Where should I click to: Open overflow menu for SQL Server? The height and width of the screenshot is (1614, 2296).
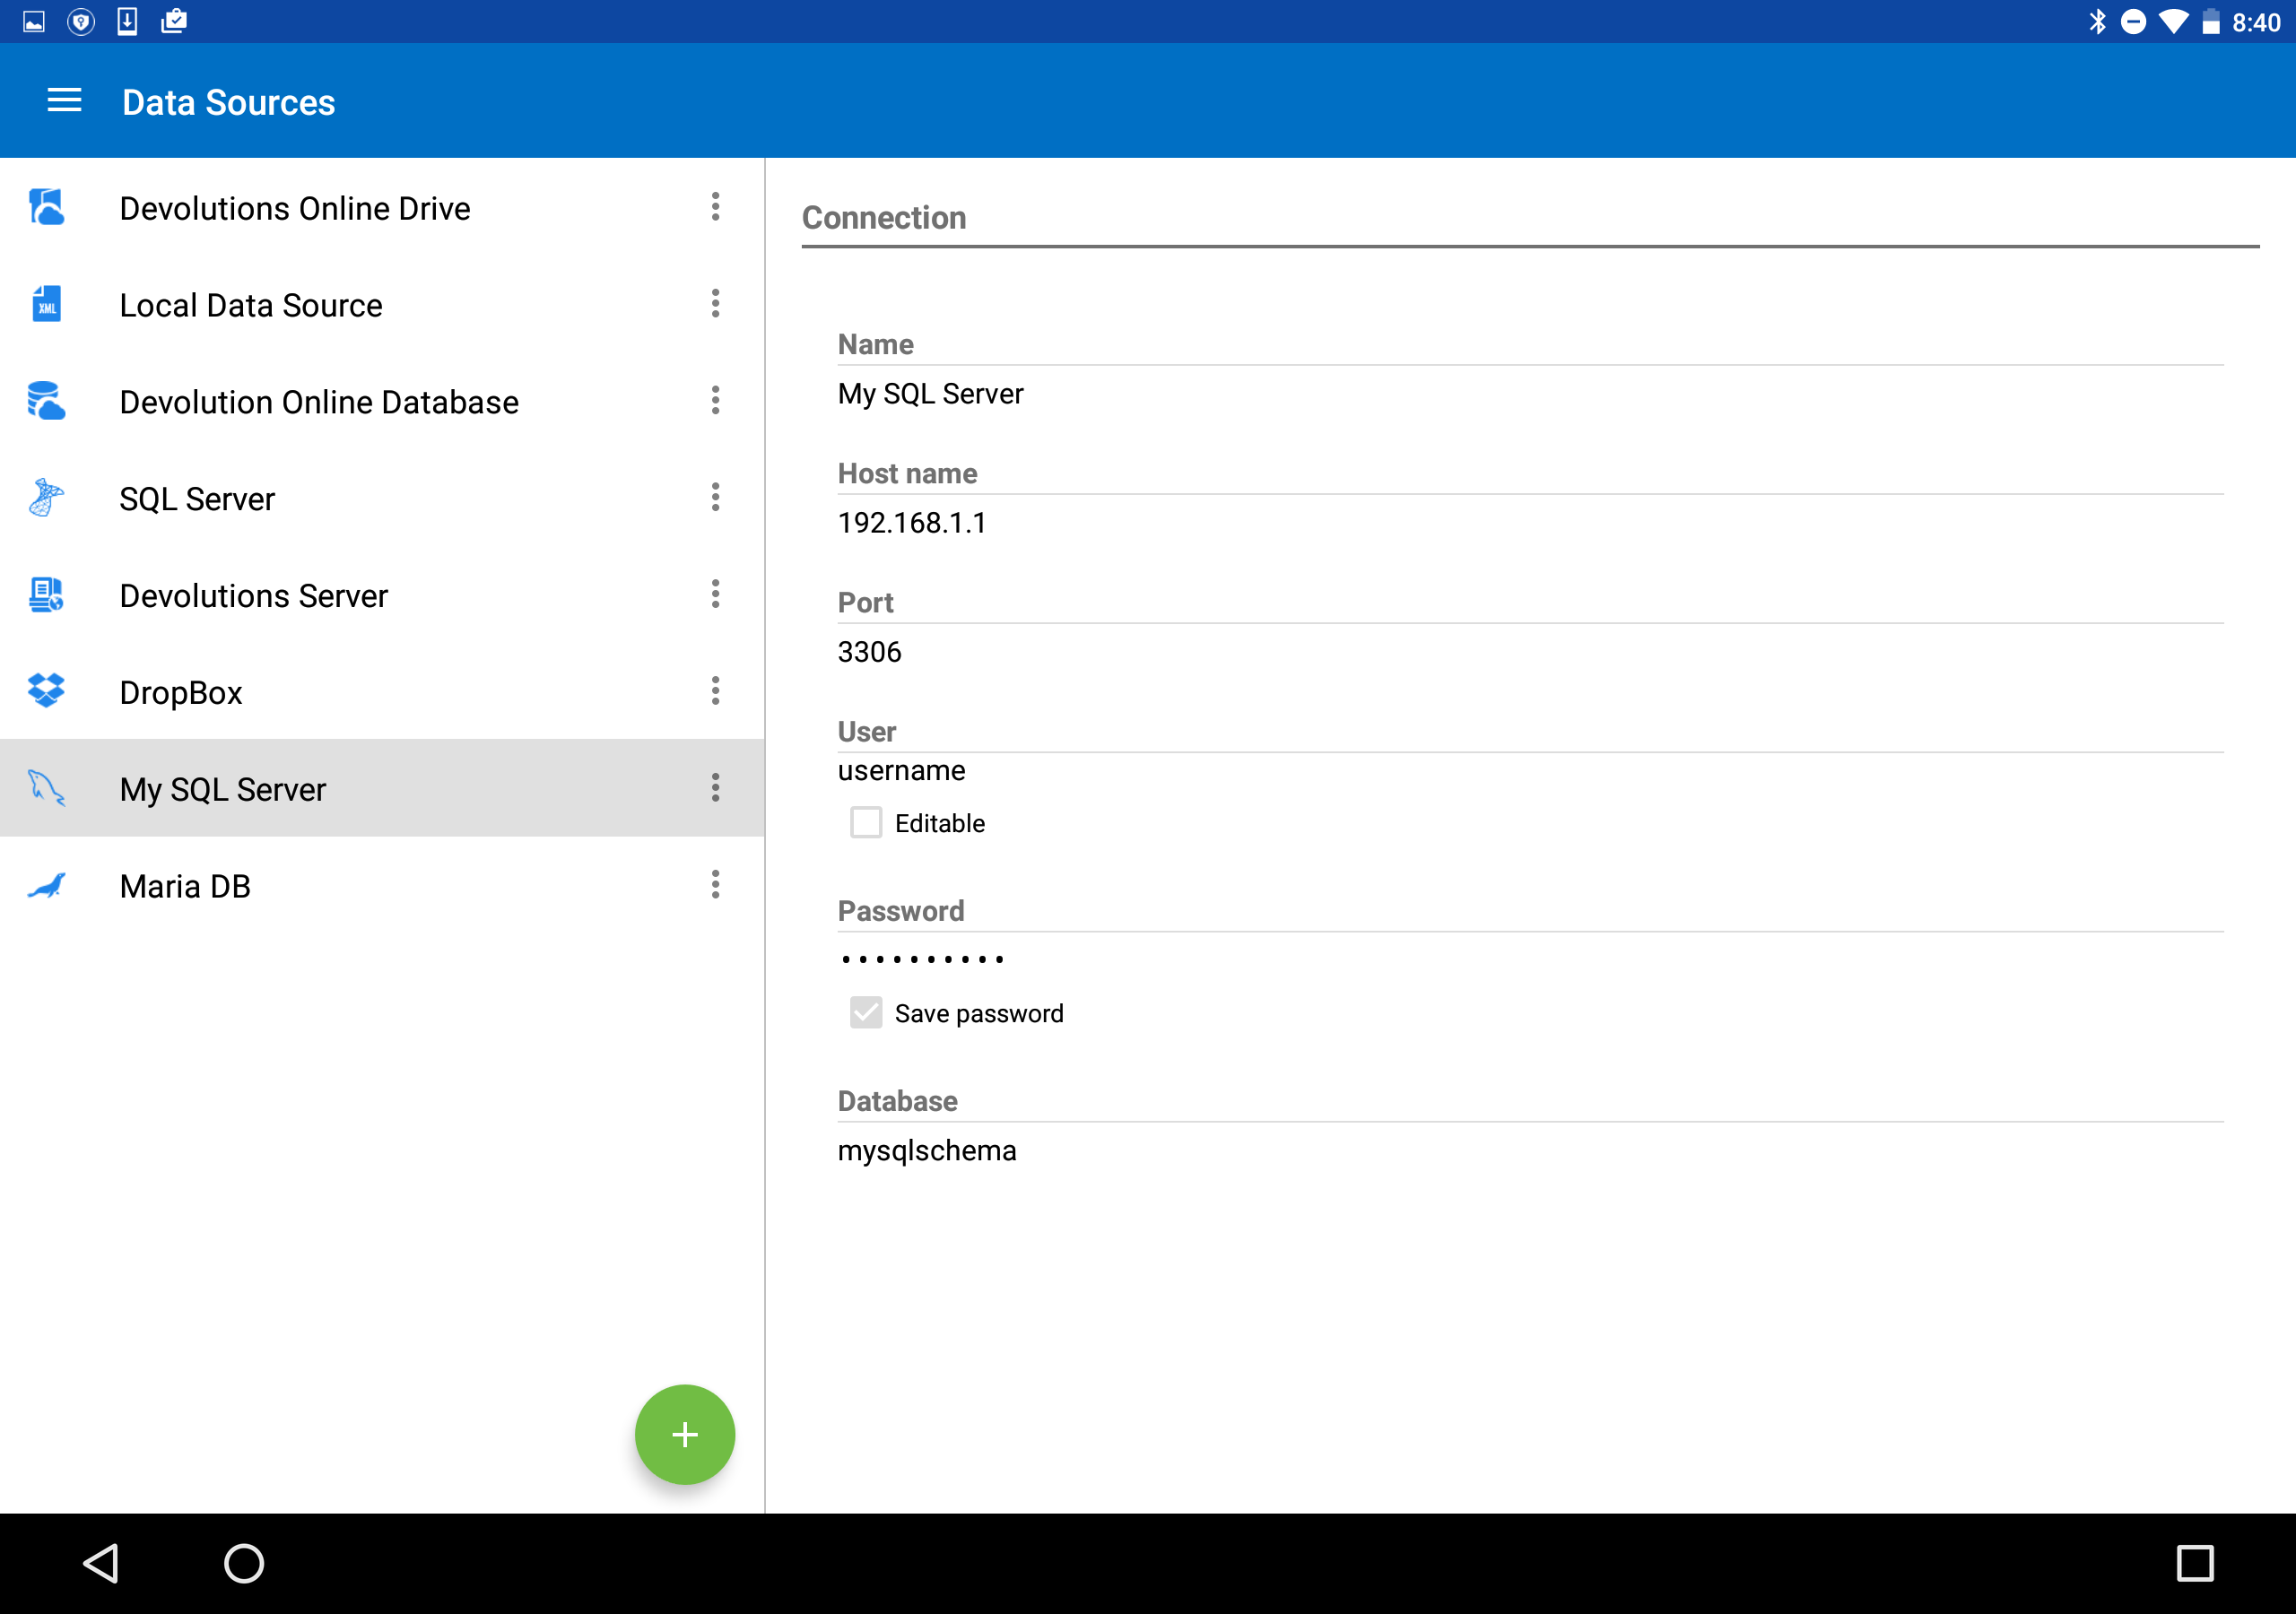pyautogui.click(x=715, y=498)
